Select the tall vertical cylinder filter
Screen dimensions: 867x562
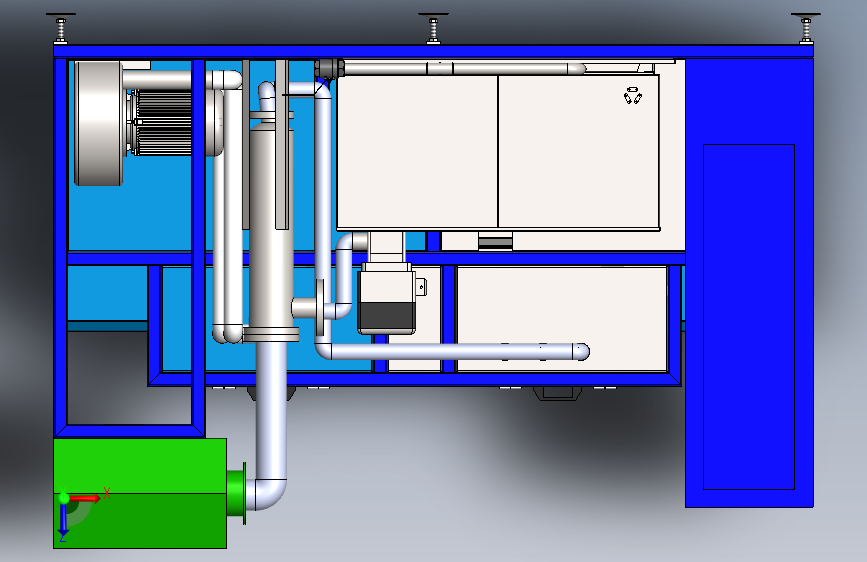271,227
